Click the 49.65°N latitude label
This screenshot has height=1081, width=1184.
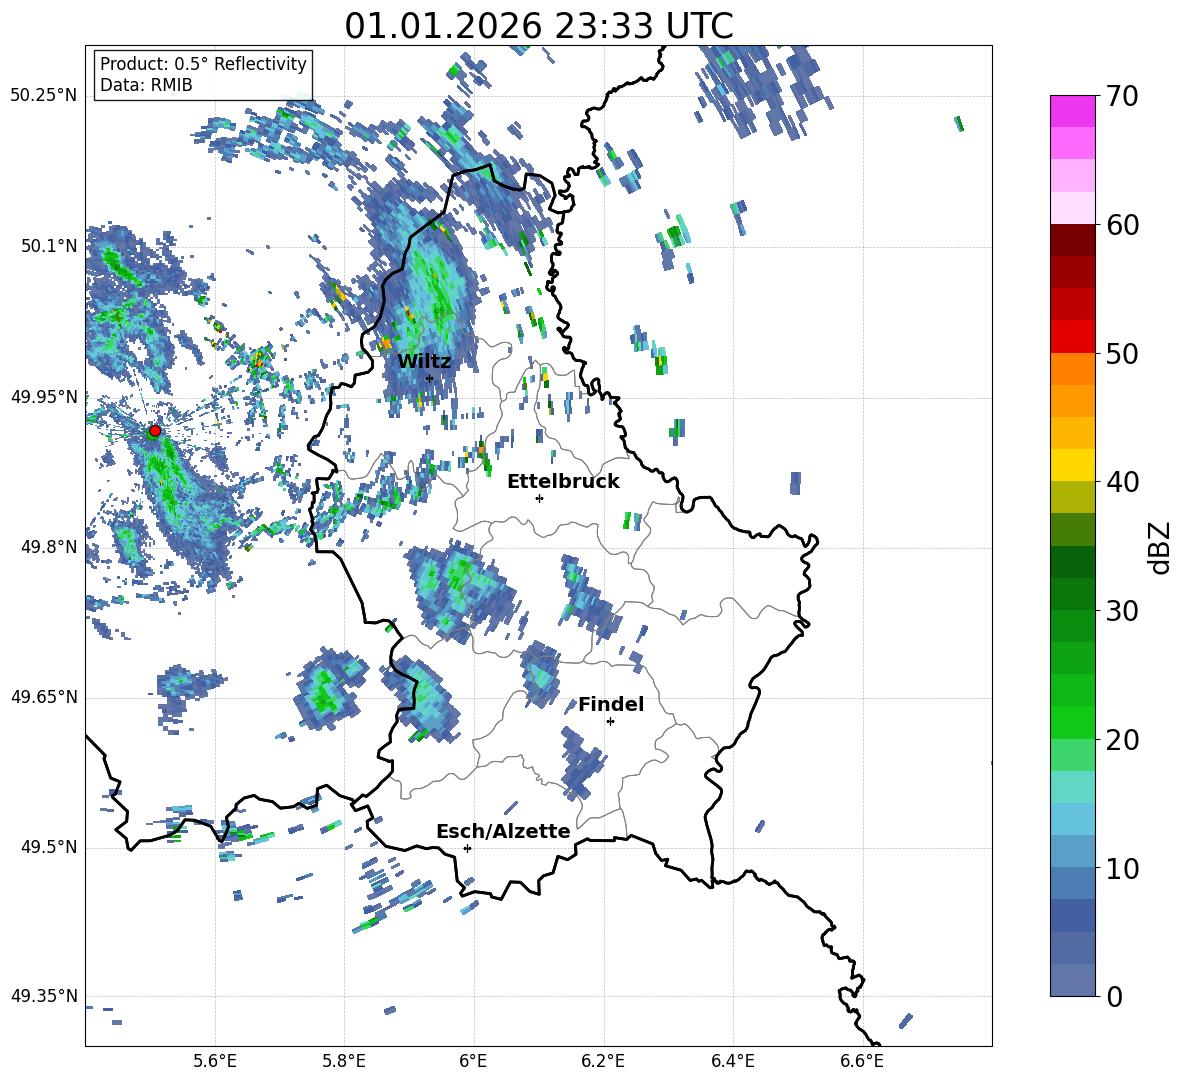pos(44,697)
